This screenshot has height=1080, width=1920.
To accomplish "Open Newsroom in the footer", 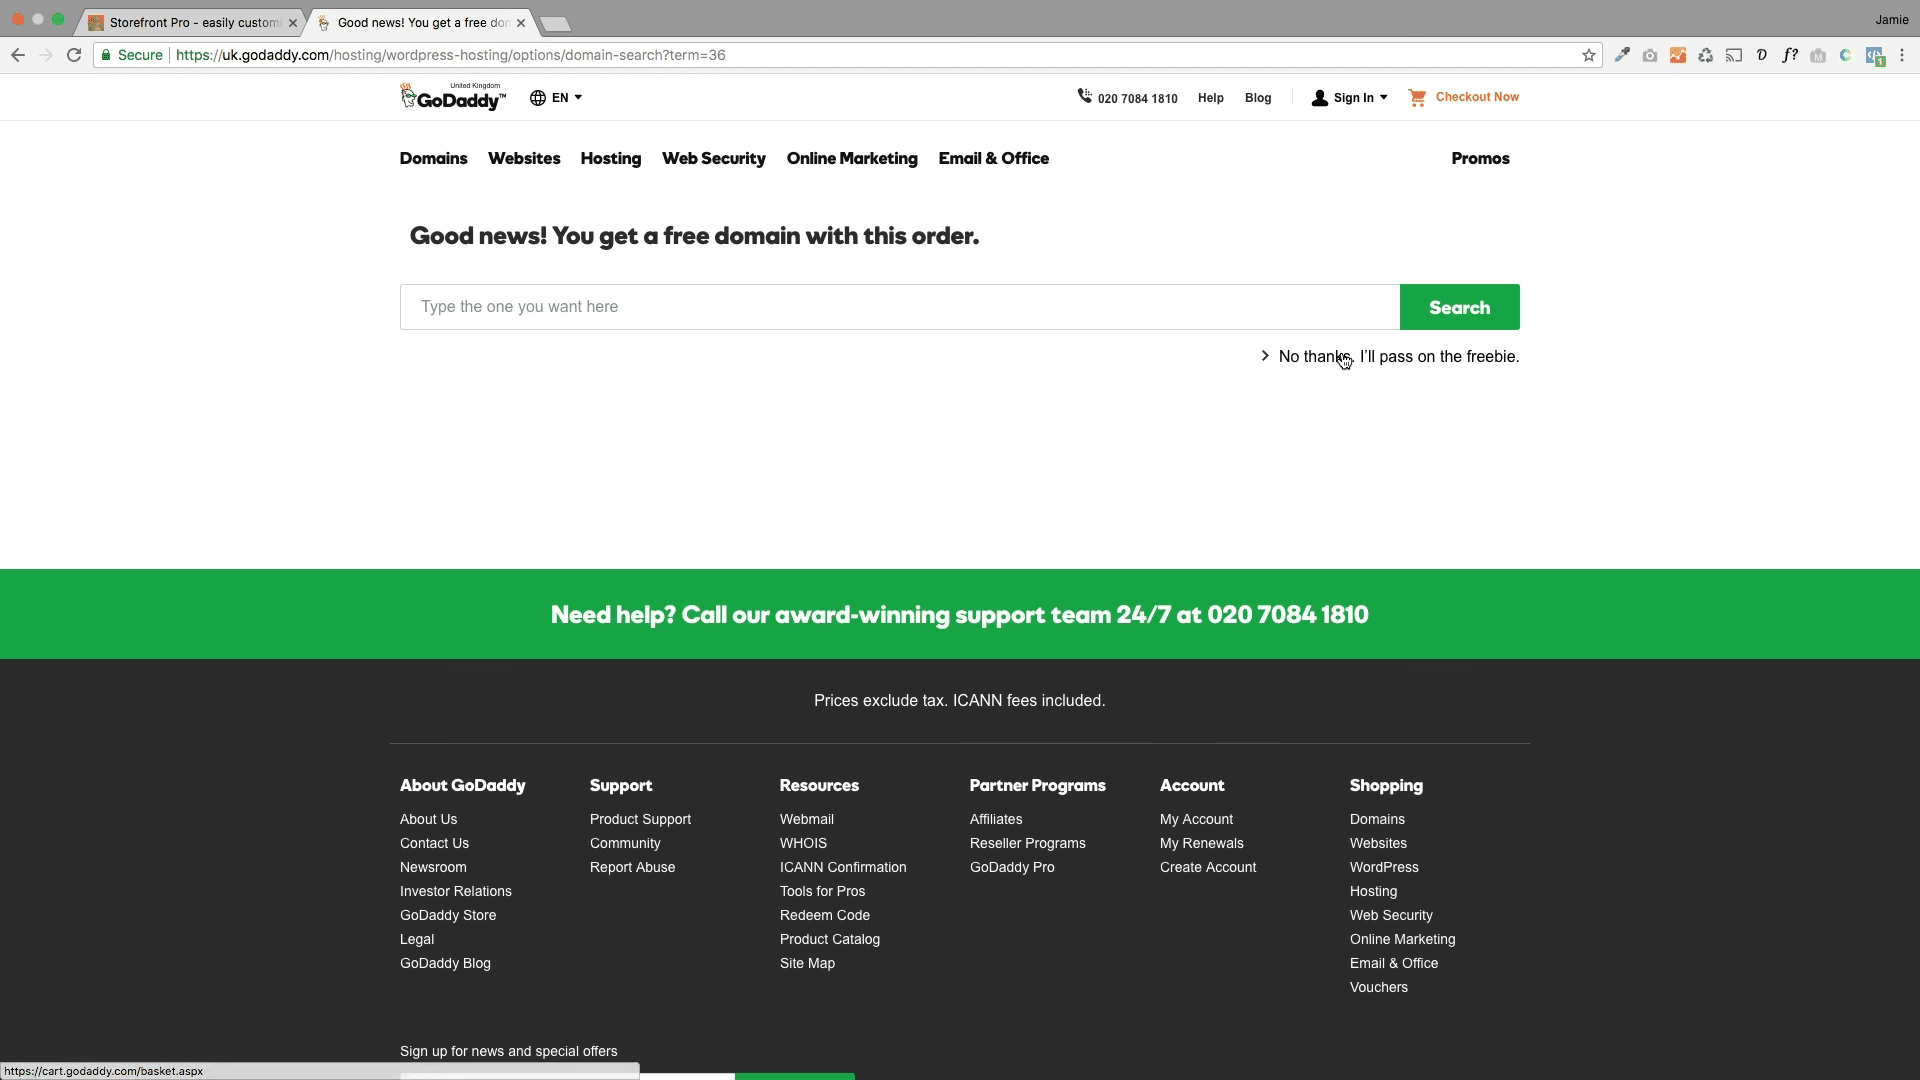I will click(433, 867).
